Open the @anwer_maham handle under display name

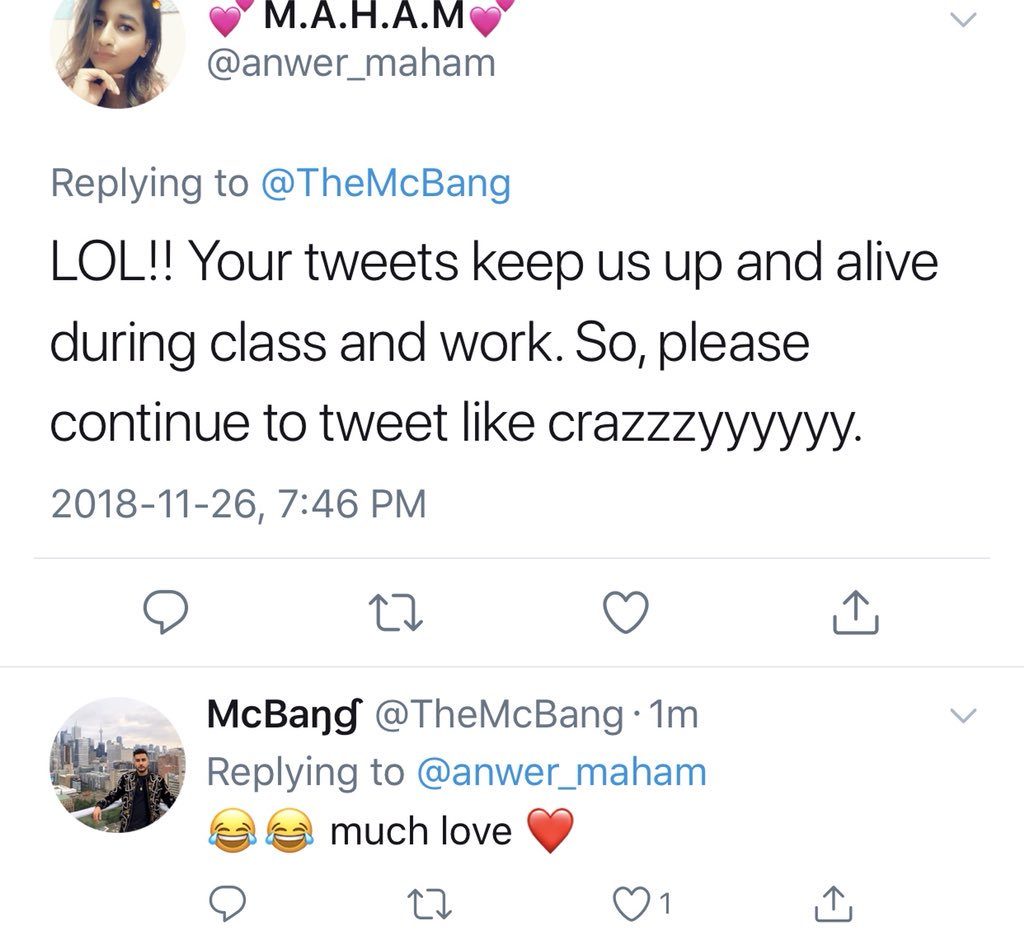[350, 63]
